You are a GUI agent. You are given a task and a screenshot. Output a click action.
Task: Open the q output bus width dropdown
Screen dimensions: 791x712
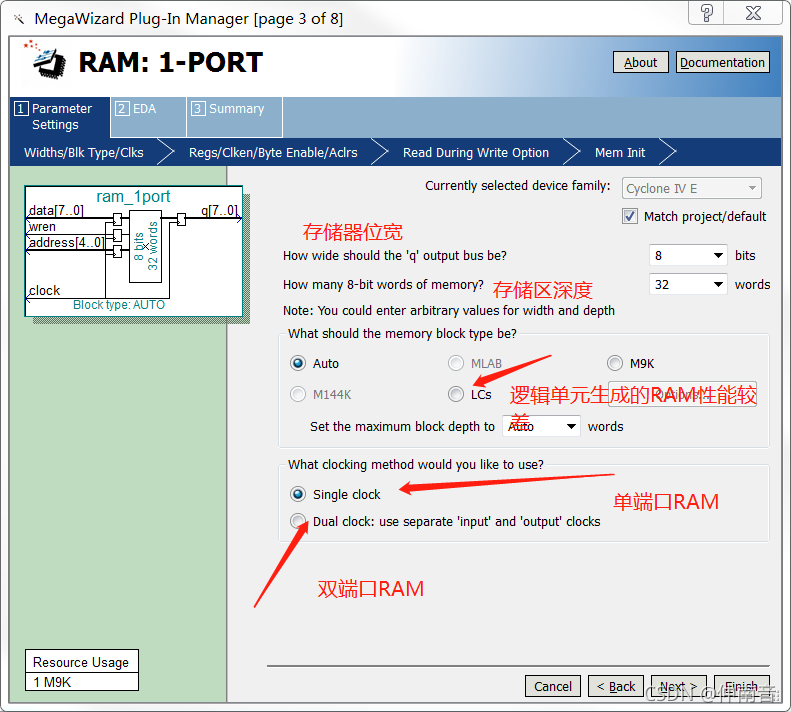[688, 255]
